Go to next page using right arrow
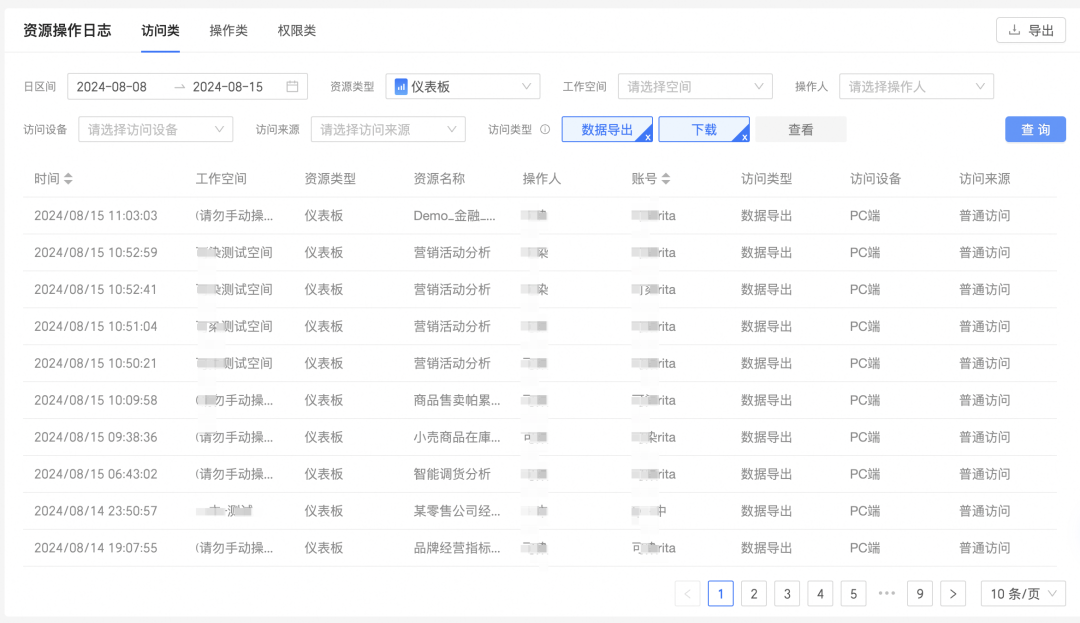This screenshot has height=623, width=1080. (x=953, y=594)
